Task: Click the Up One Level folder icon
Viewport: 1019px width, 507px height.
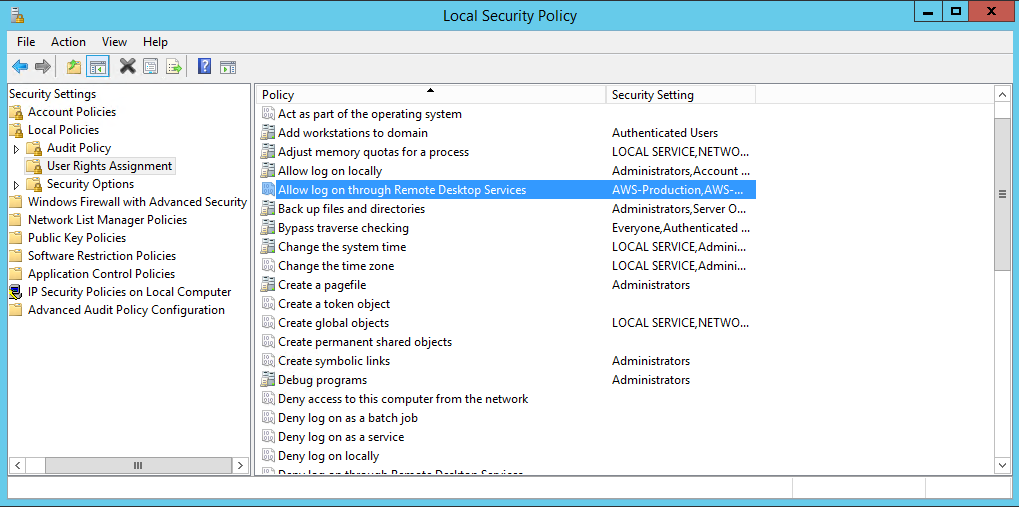Action: point(73,67)
